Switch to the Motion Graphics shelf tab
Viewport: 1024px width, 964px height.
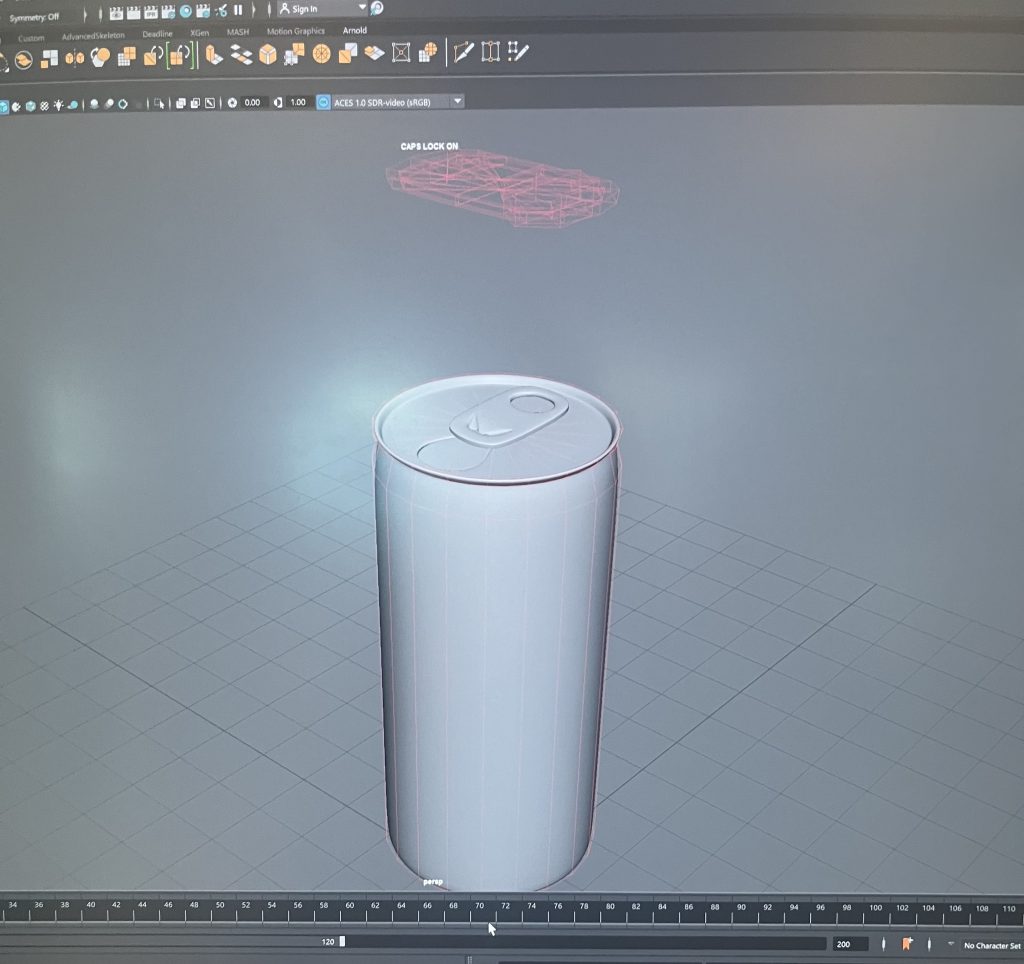[x=295, y=31]
